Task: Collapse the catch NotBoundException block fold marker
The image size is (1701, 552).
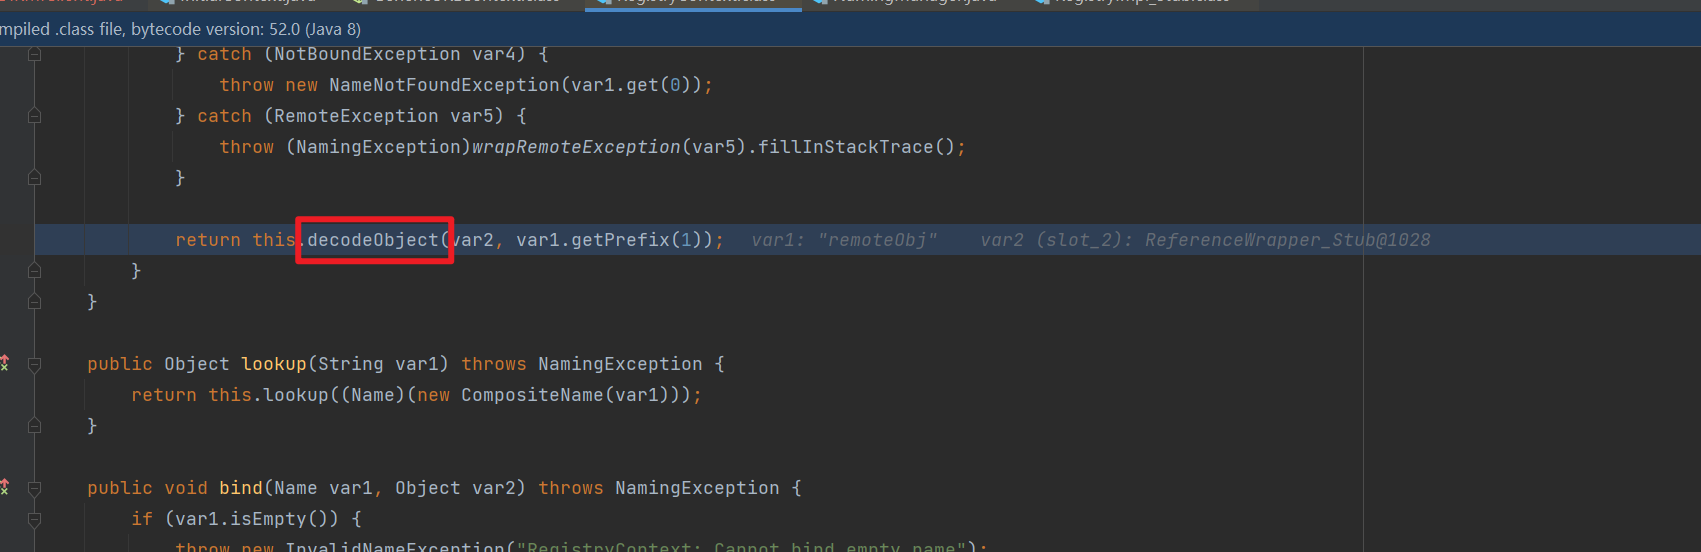Action: (34, 54)
